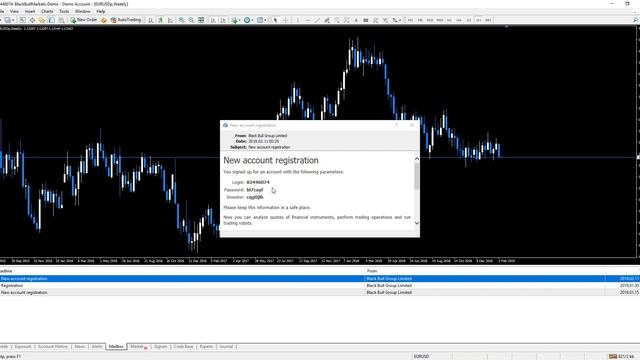Close the New account registration dialog

(x=412, y=125)
